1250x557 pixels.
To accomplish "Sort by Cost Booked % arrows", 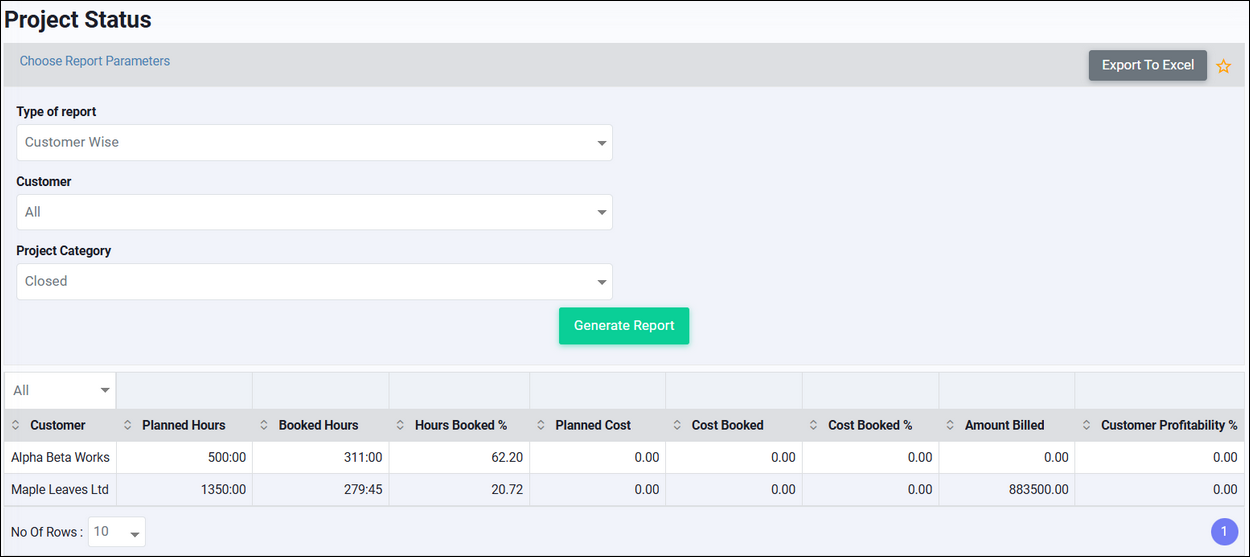I will pyautogui.click(x=814, y=425).
